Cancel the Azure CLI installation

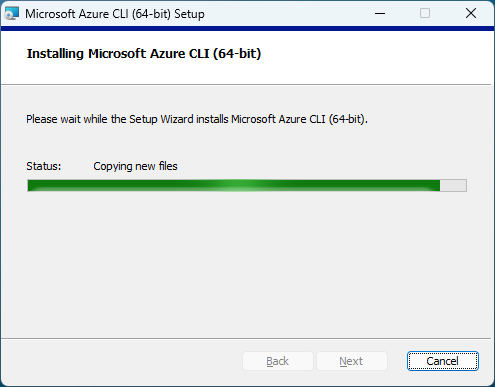(x=443, y=361)
